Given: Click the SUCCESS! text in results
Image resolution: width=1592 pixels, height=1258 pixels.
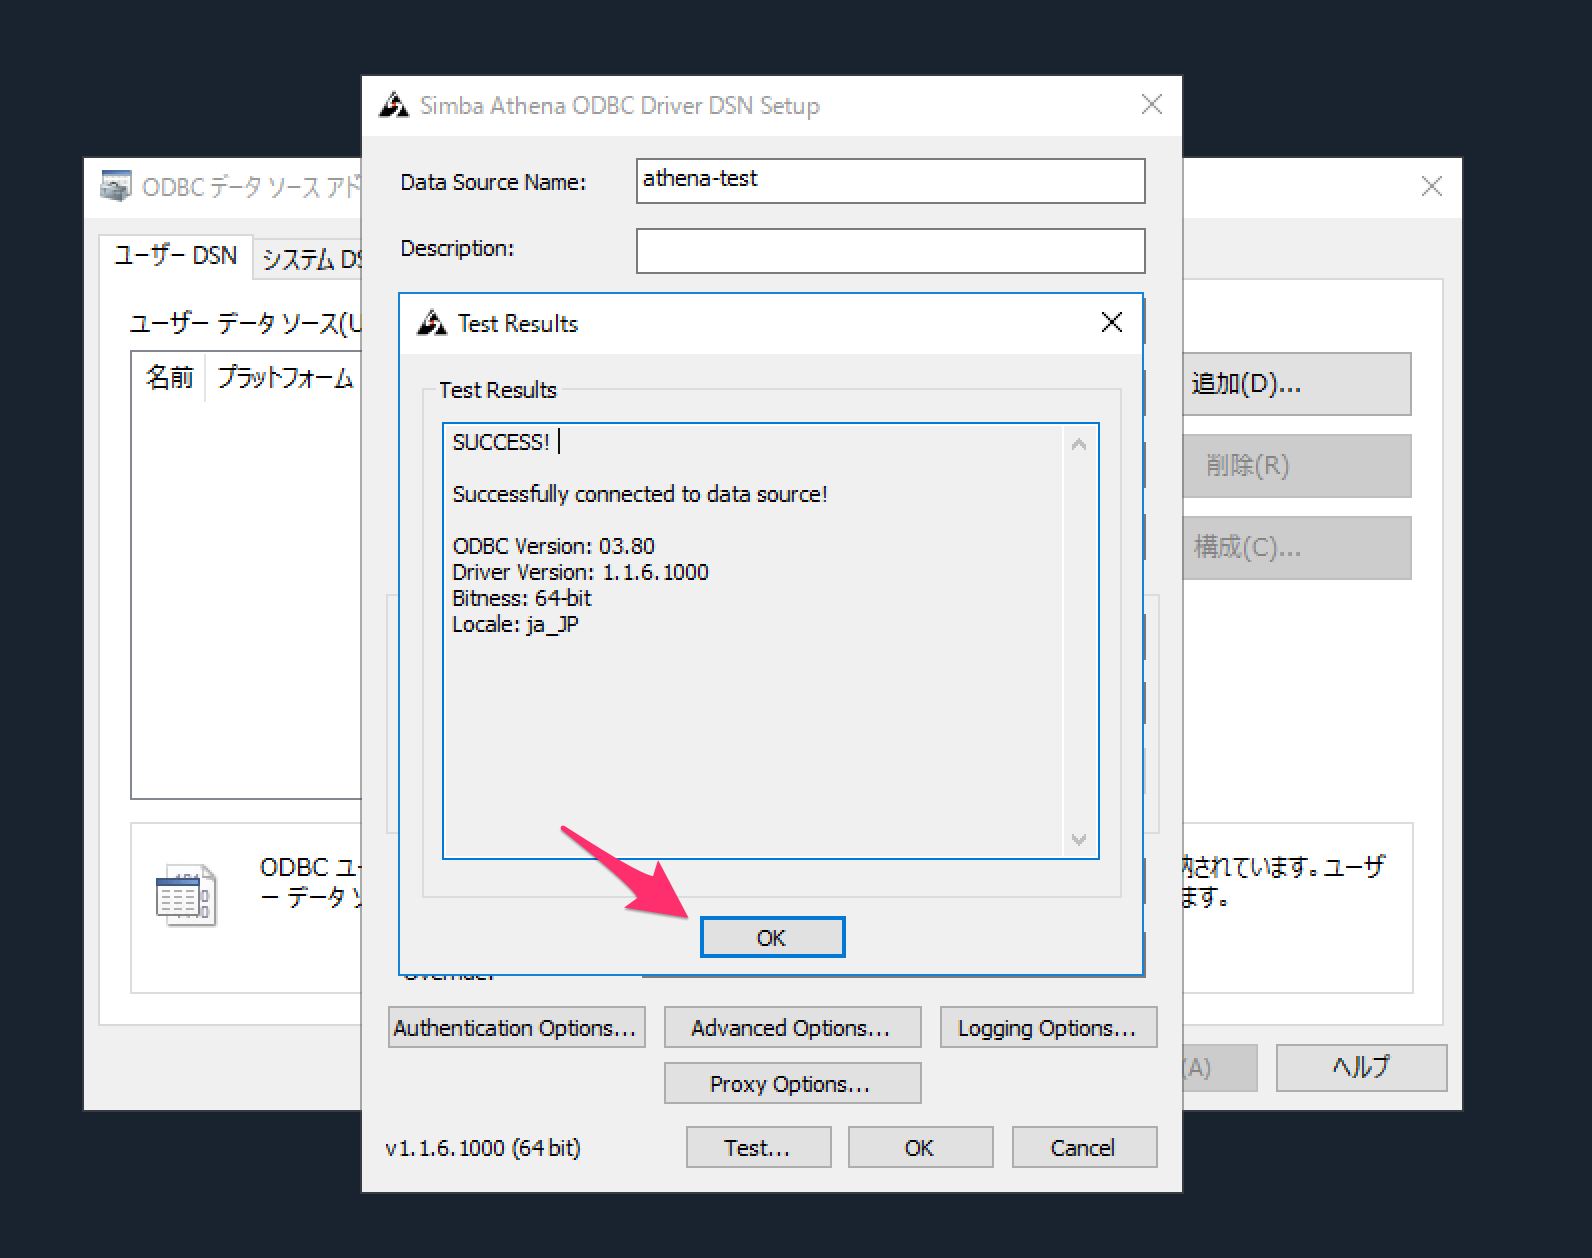Looking at the screenshot, I should [501, 442].
